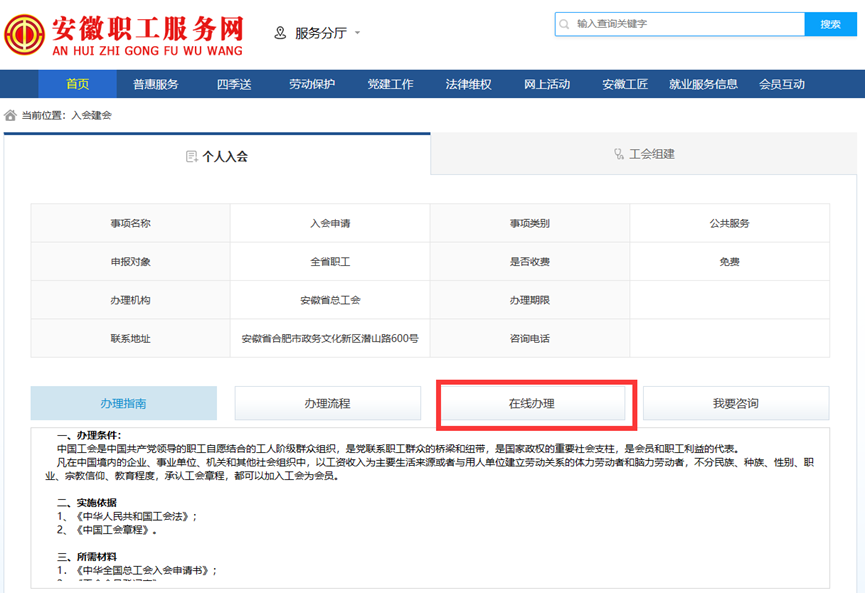This screenshot has height=593, width=865.
Task: Open the 我要咨询 button
Action: [735, 403]
